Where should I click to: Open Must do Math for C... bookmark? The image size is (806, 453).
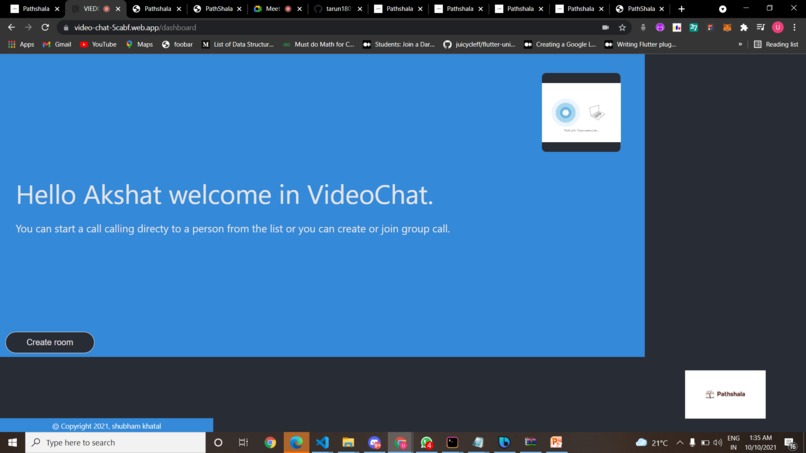(319, 44)
